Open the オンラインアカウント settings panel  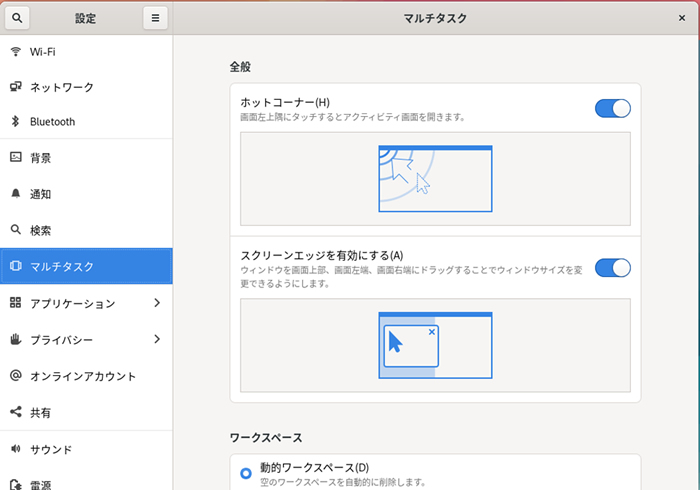pos(82,376)
